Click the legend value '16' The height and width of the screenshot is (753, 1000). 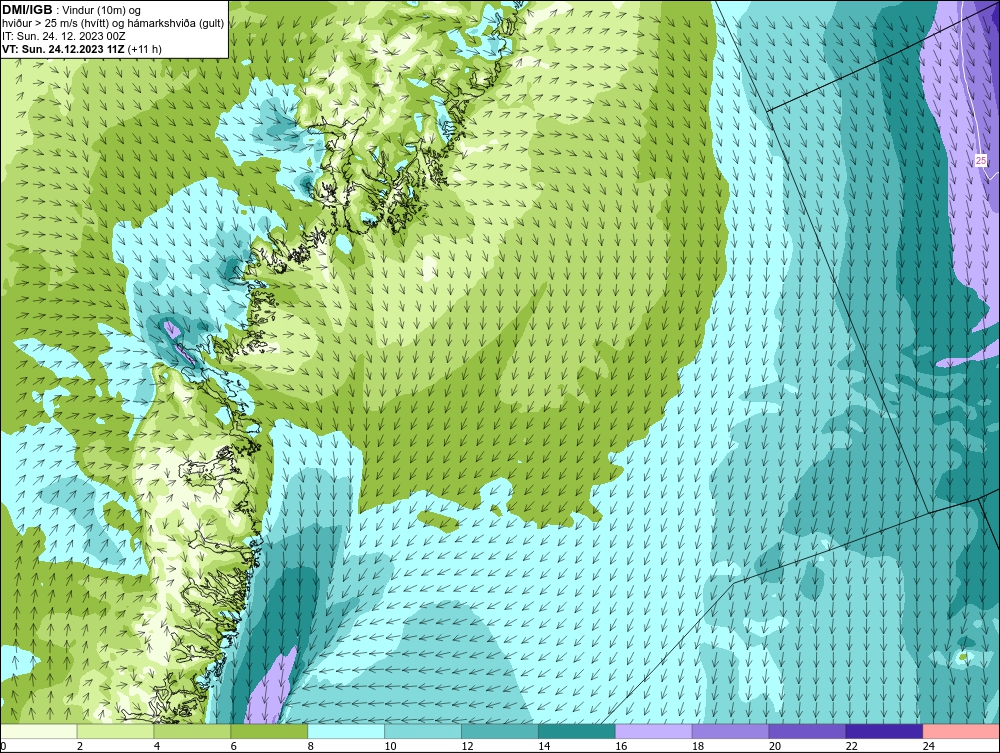click(621, 746)
